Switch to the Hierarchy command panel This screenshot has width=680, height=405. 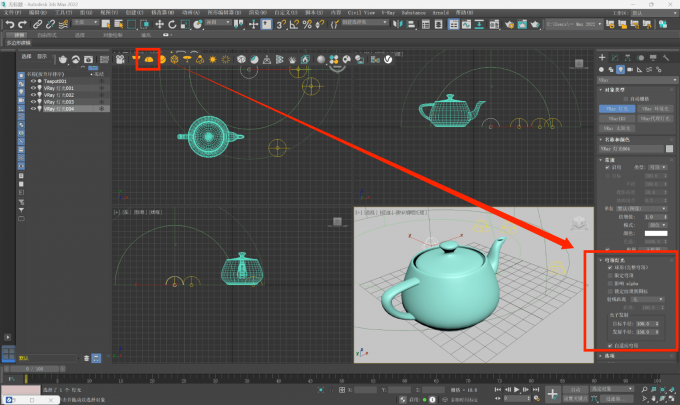coord(628,58)
